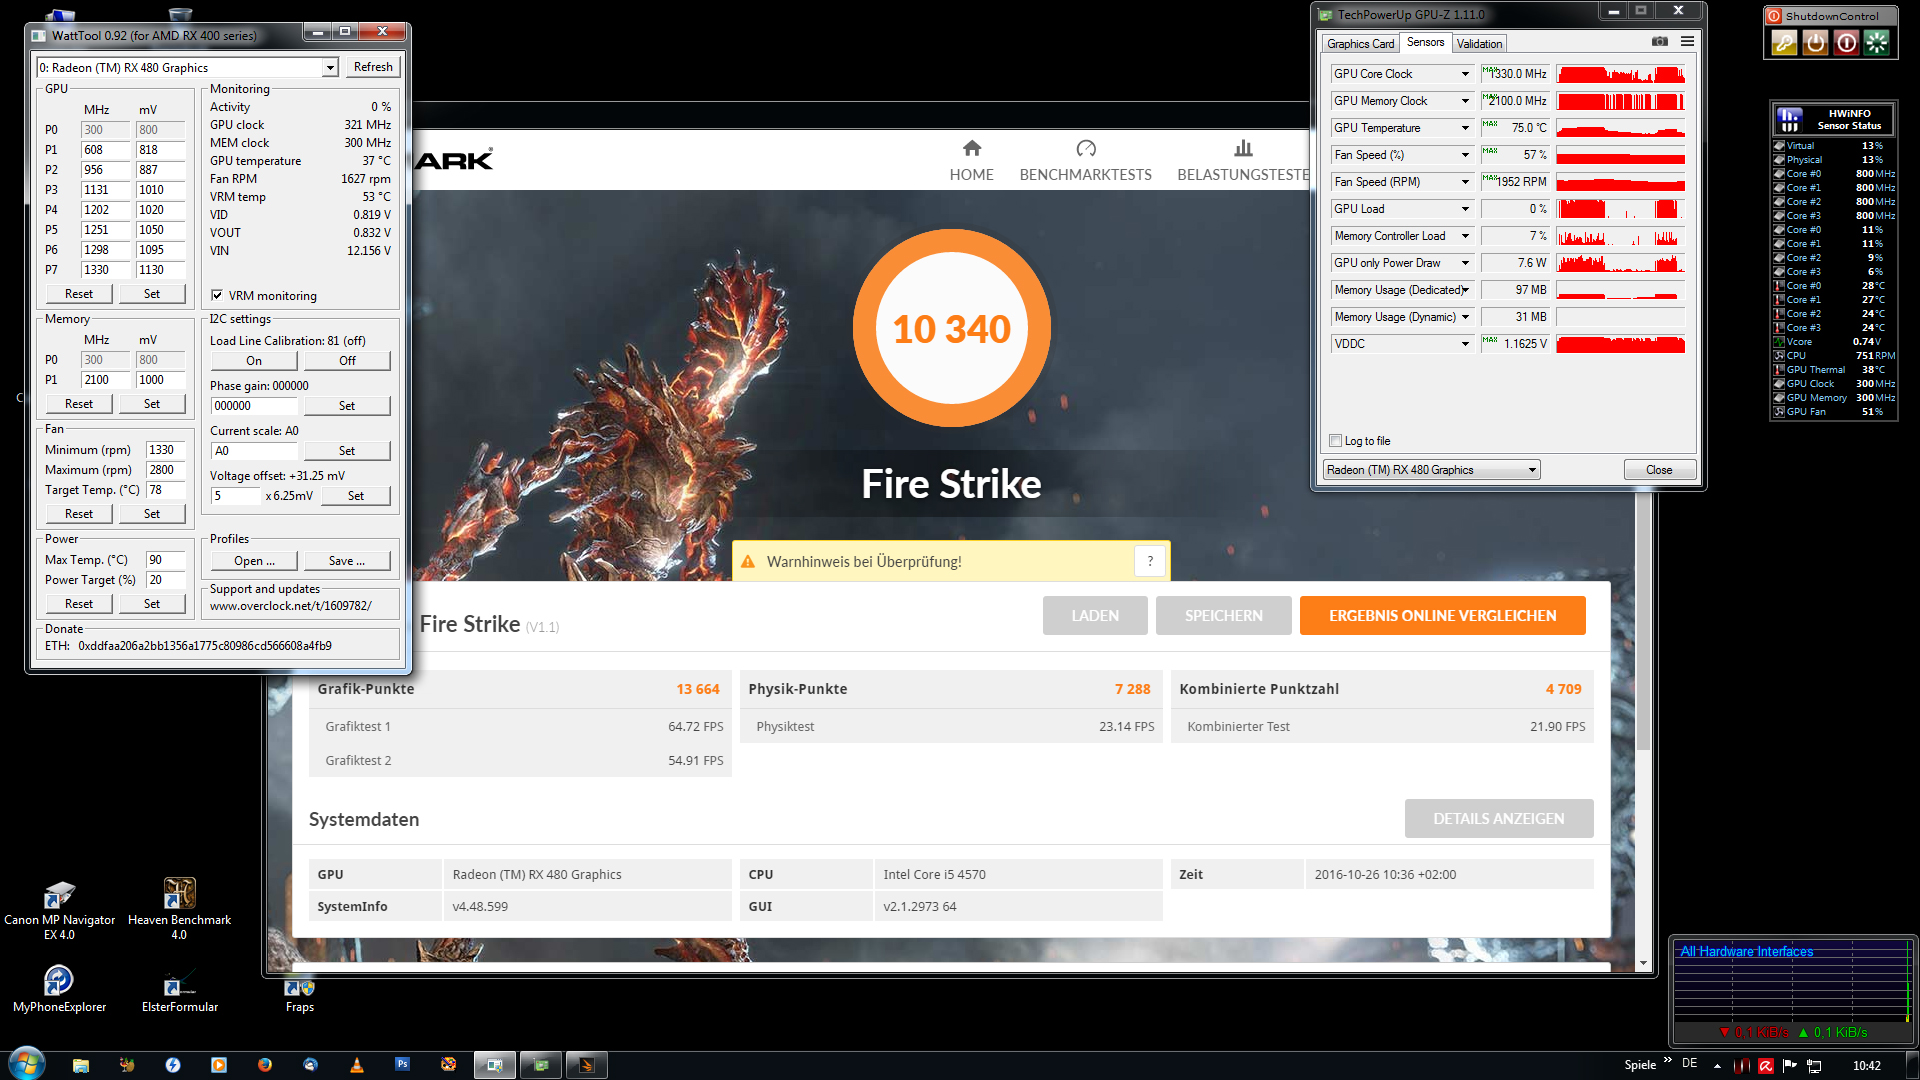
Task: Click the help question mark on the warning banner
Action: coord(1150,561)
